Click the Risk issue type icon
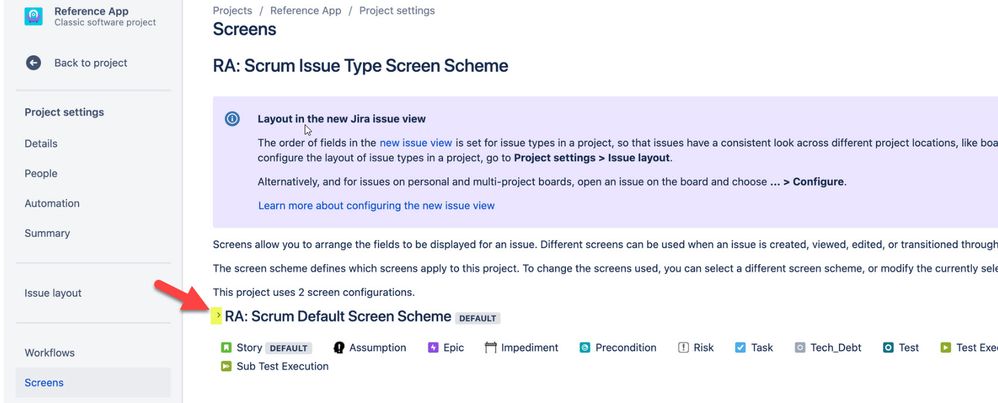This screenshot has height=403, width=998. point(683,348)
